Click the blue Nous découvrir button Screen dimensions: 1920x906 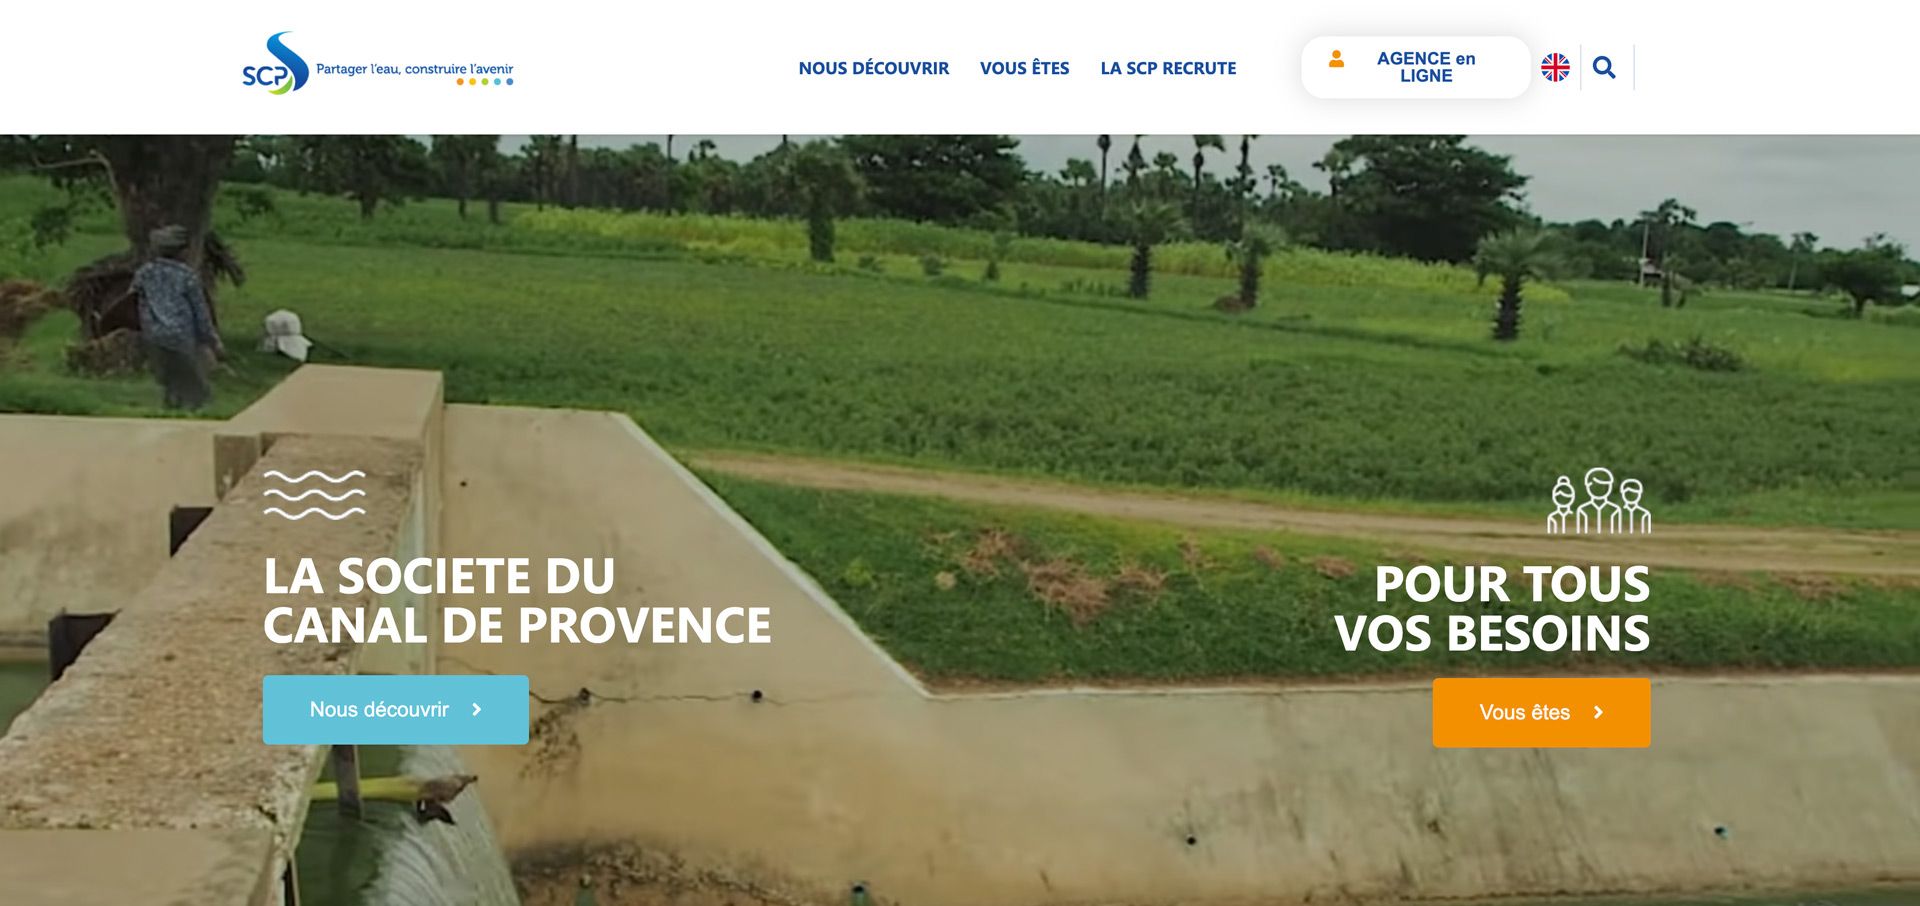click(x=396, y=709)
